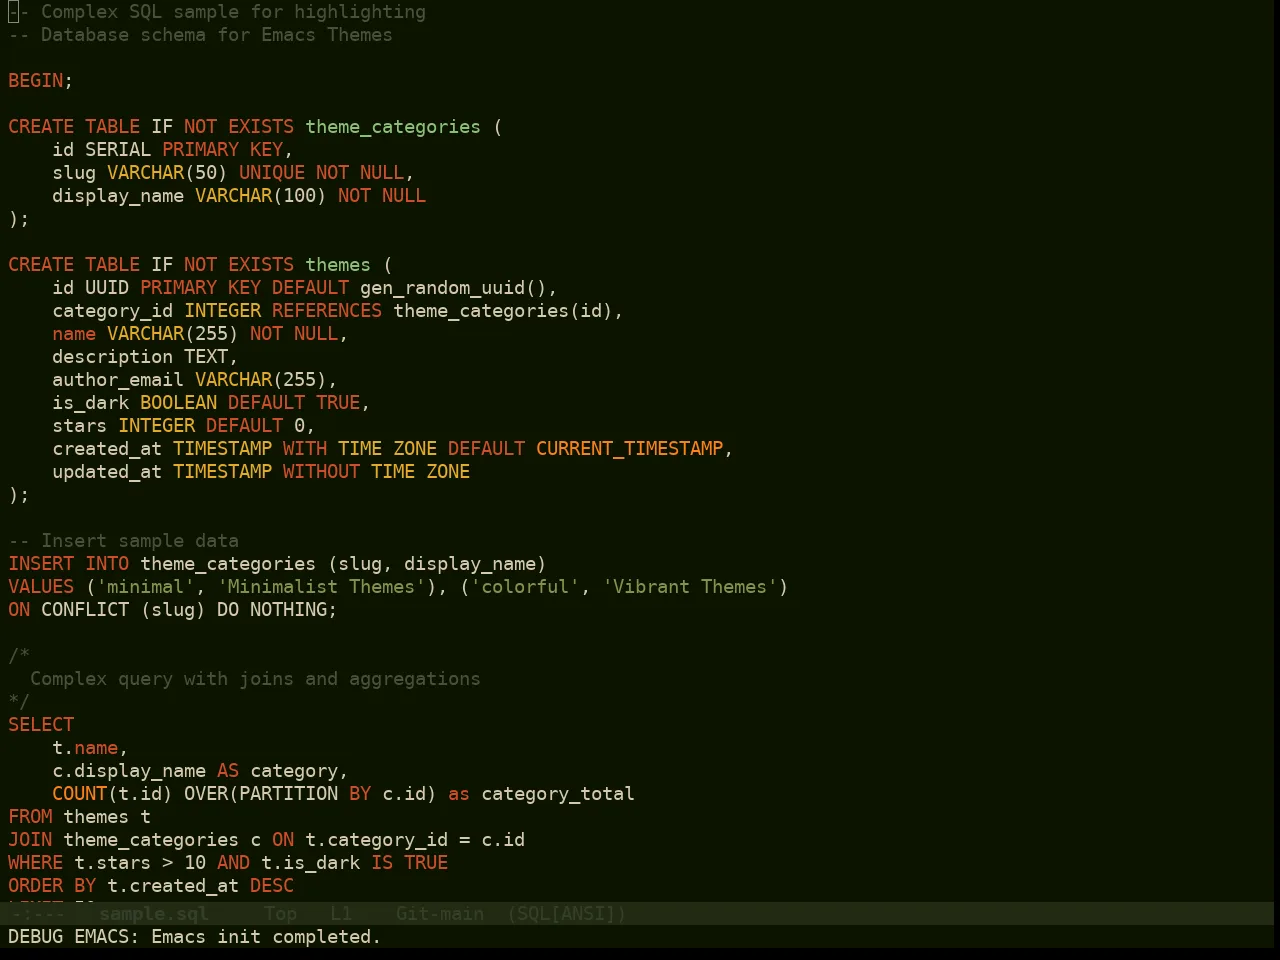Click the 'minimal' string in VALUES line

[145, 587]
